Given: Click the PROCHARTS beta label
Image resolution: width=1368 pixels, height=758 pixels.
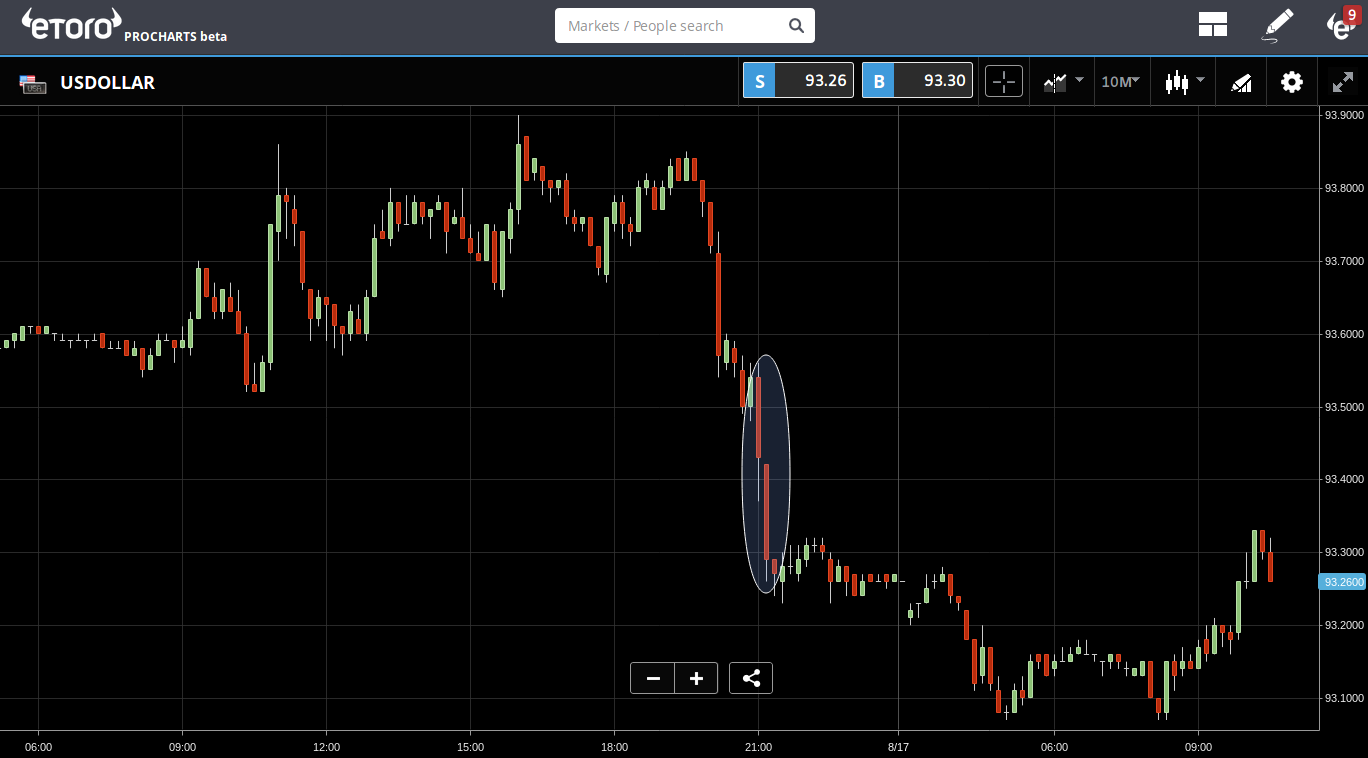Looking at the screenshot, I should click(x=176, y=37).
